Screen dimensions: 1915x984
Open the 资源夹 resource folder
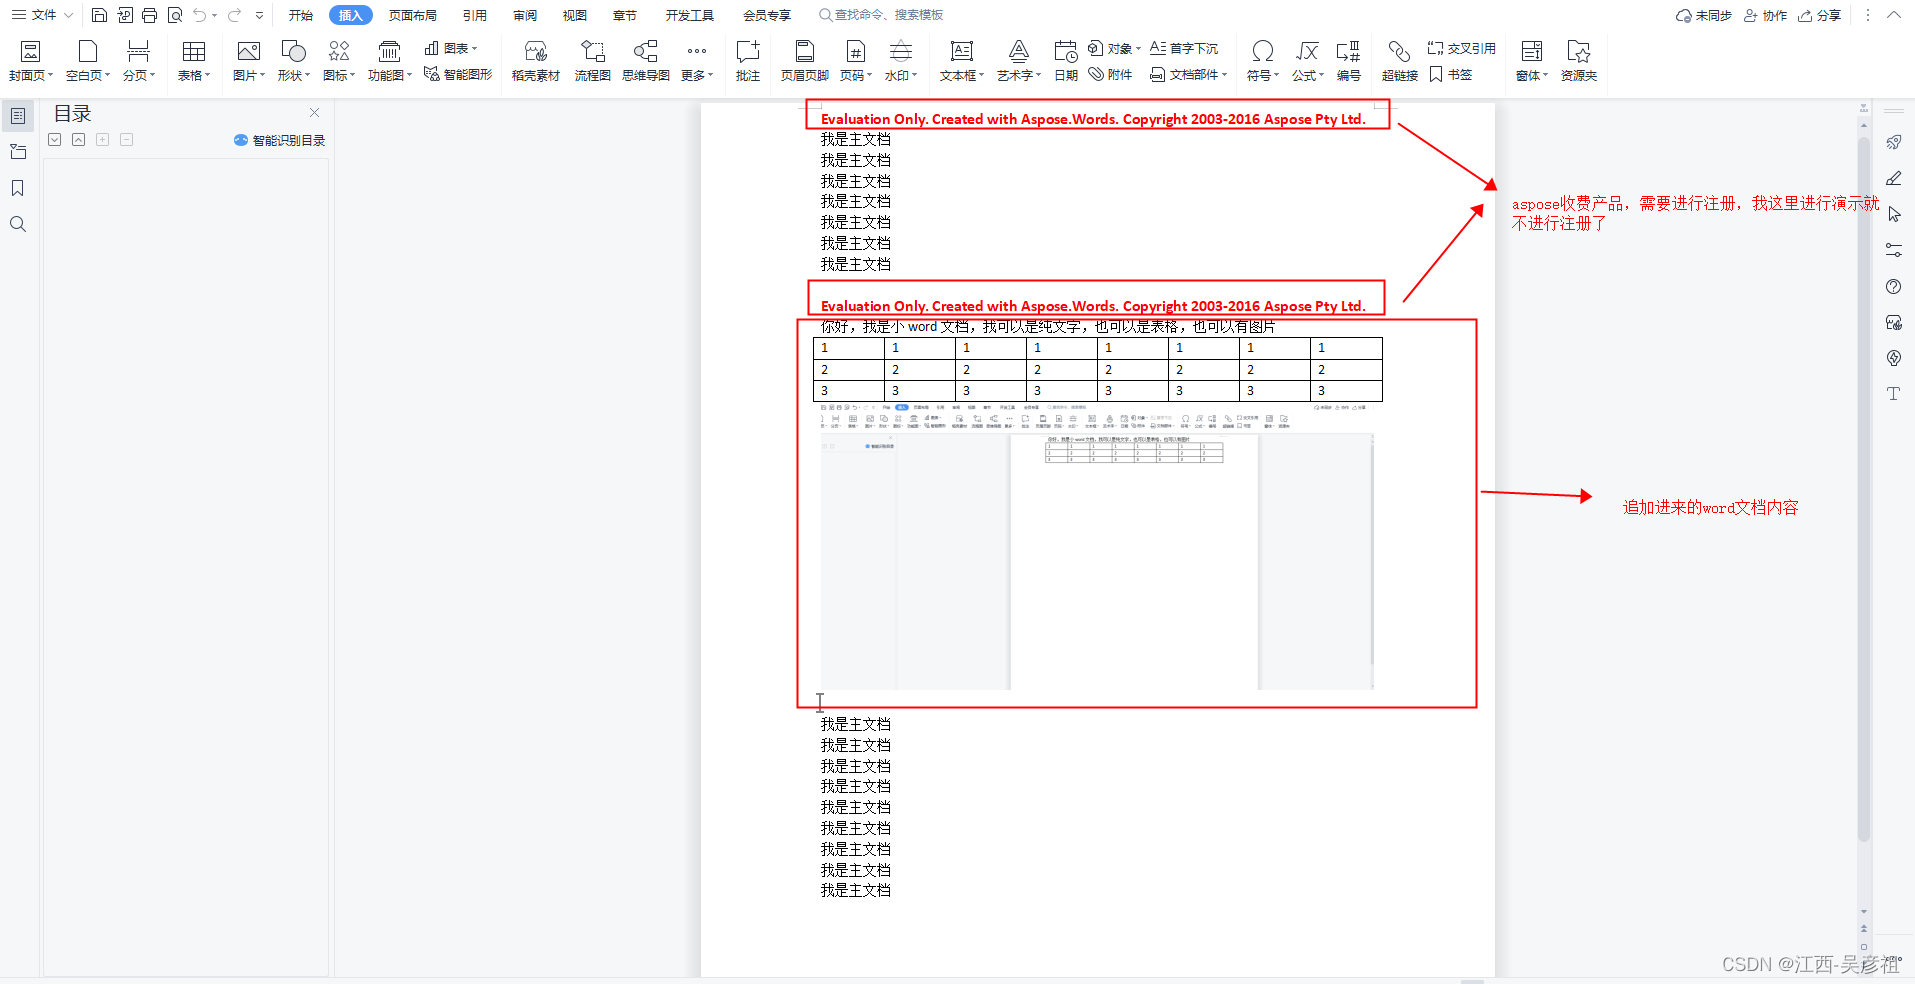click(x=1579, y=61)
